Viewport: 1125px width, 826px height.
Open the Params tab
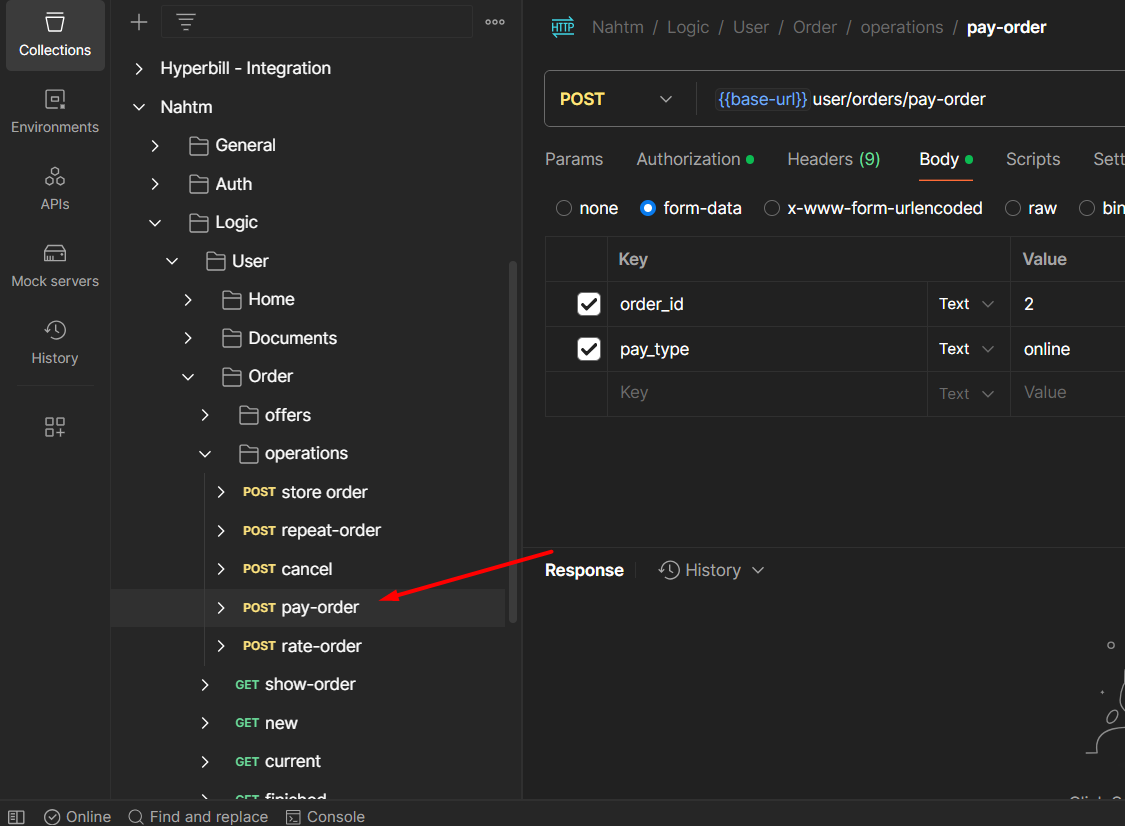pos(574,159)
